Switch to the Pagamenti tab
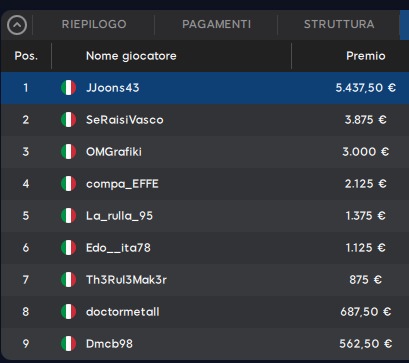The image size is (409, 363). click(216, 24)
